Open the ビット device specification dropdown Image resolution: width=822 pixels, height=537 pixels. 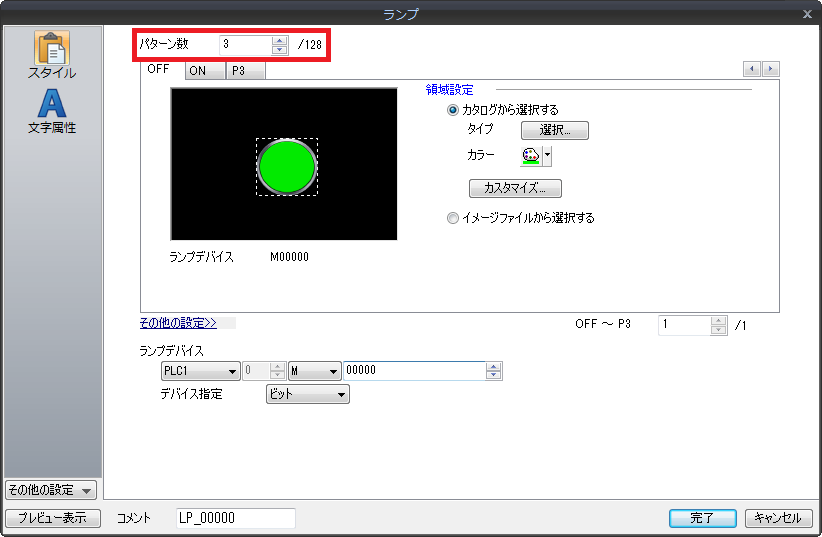[307, 395]
